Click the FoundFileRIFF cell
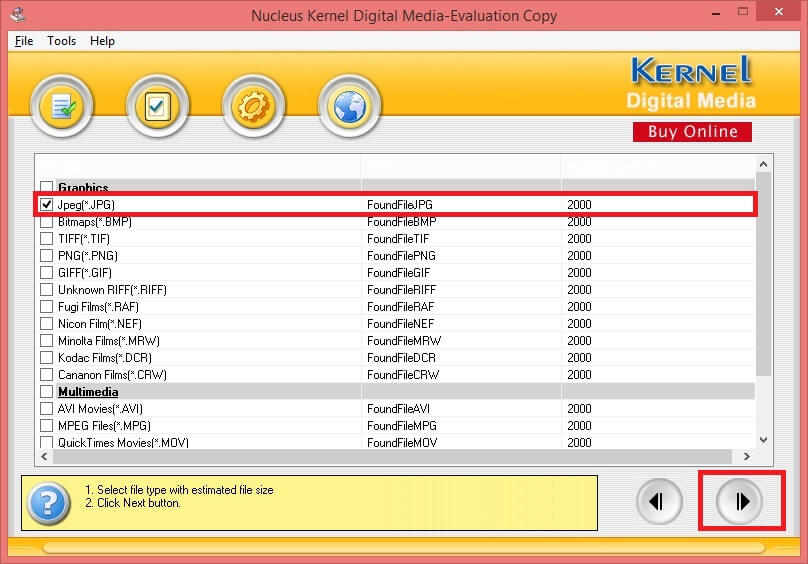The image size is (808, 564). tap(401, 290)
